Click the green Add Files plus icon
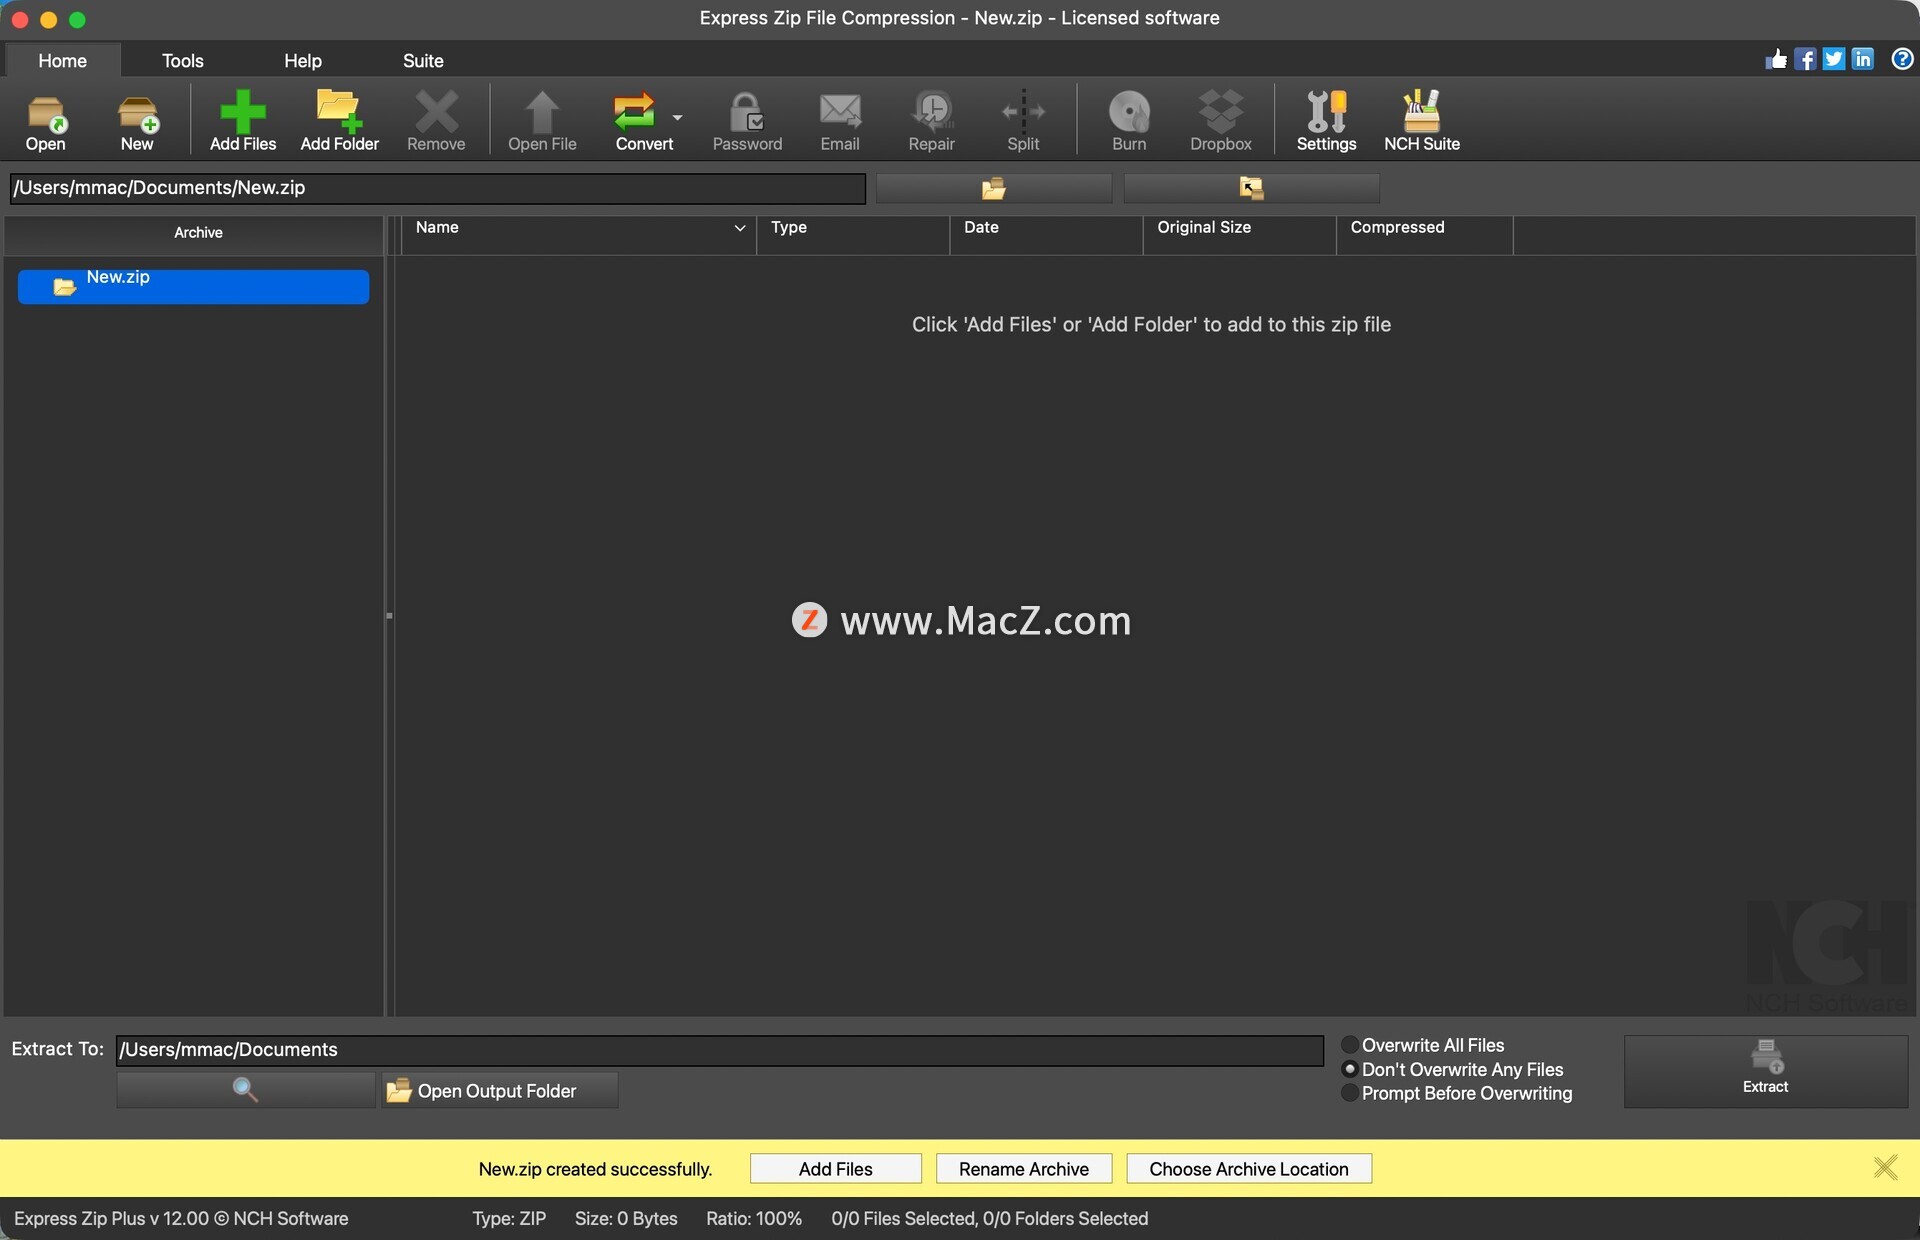 242,111
